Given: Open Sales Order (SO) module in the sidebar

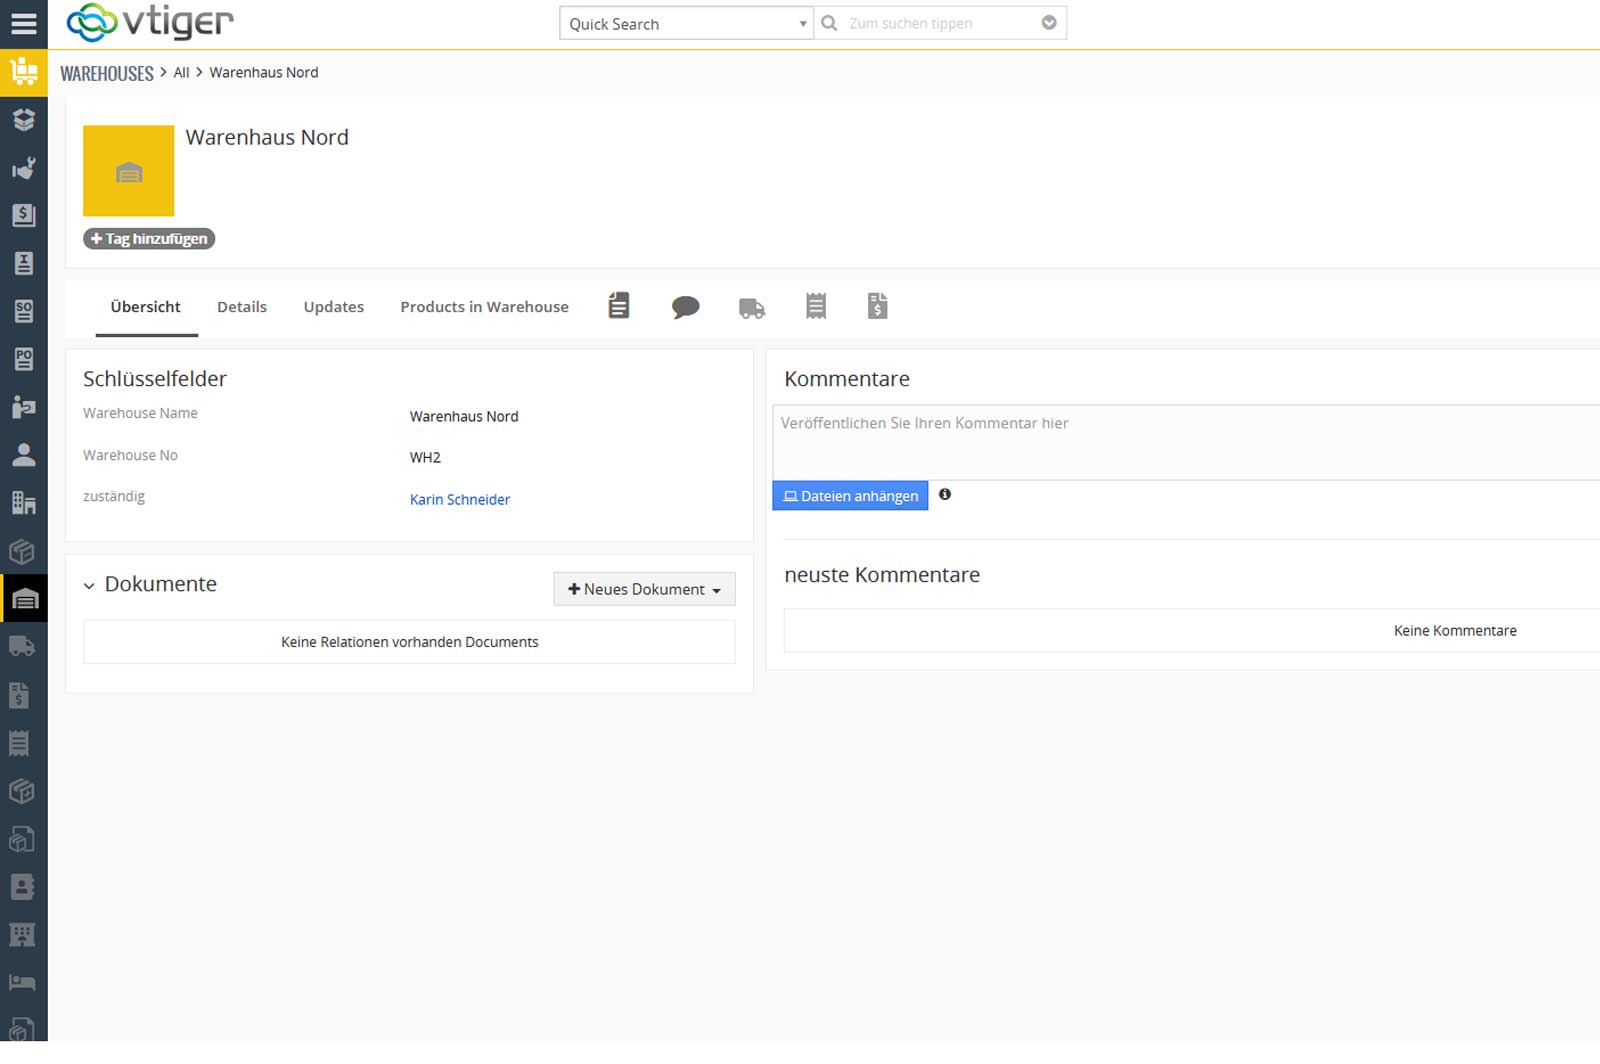Looking at the screenshot, I should pos(23,311).
